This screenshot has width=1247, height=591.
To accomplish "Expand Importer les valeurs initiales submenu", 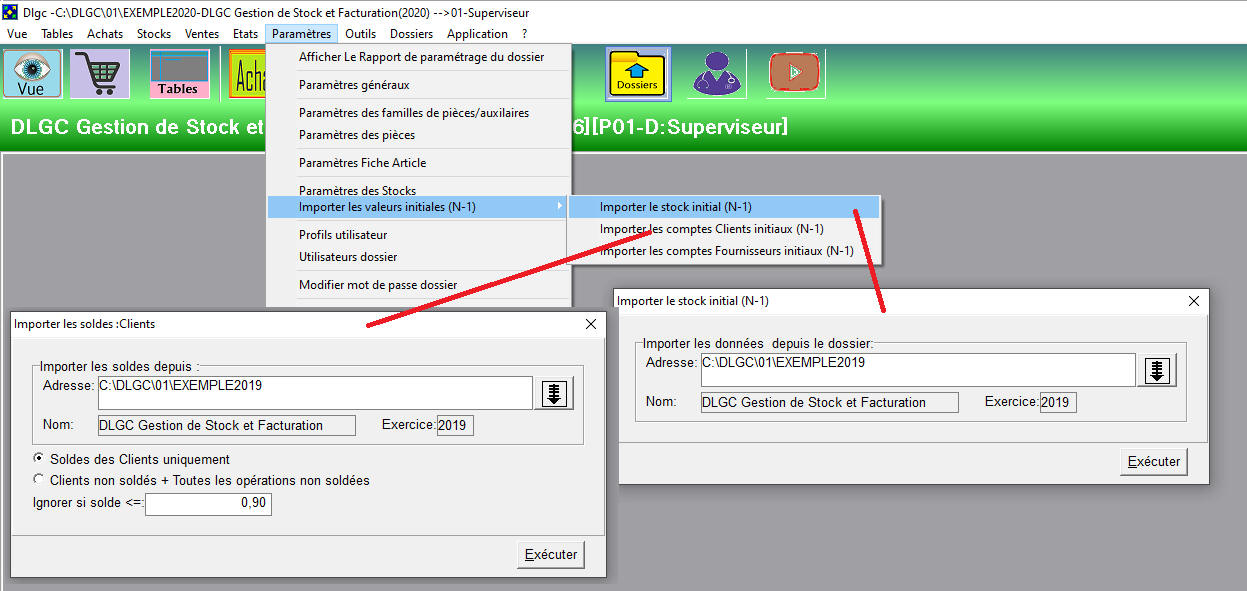I will pos(419,207).
